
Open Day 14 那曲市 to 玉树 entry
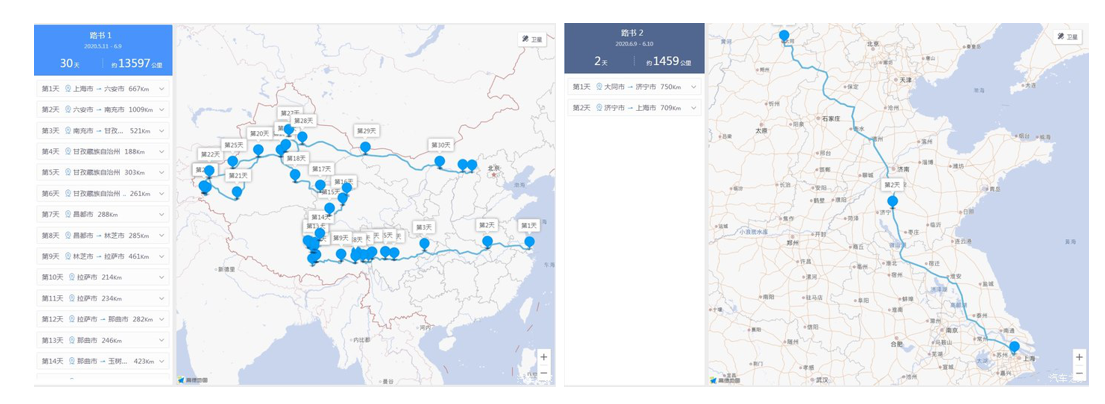point(104,361)
